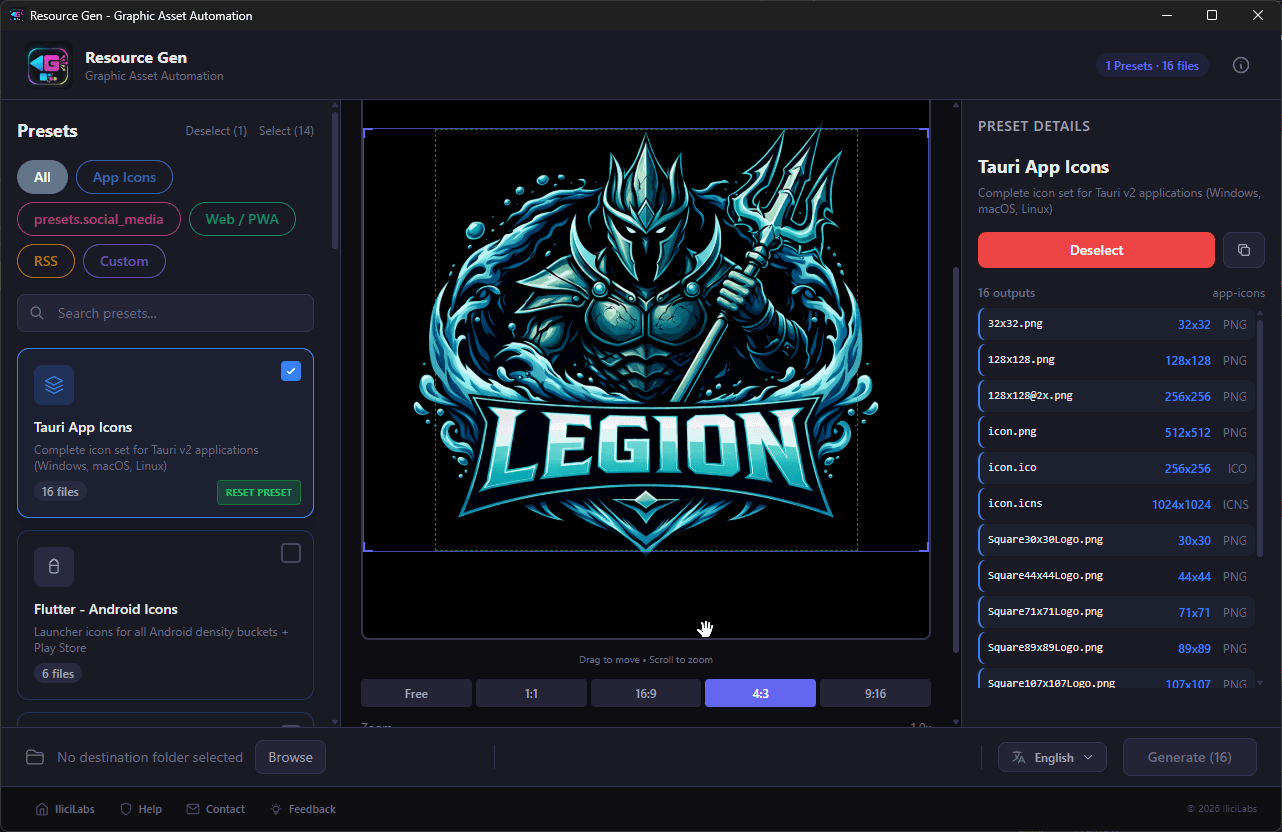Choose the 1:1 ratio option
The image size is (1282, 832).
click(531, 692)
